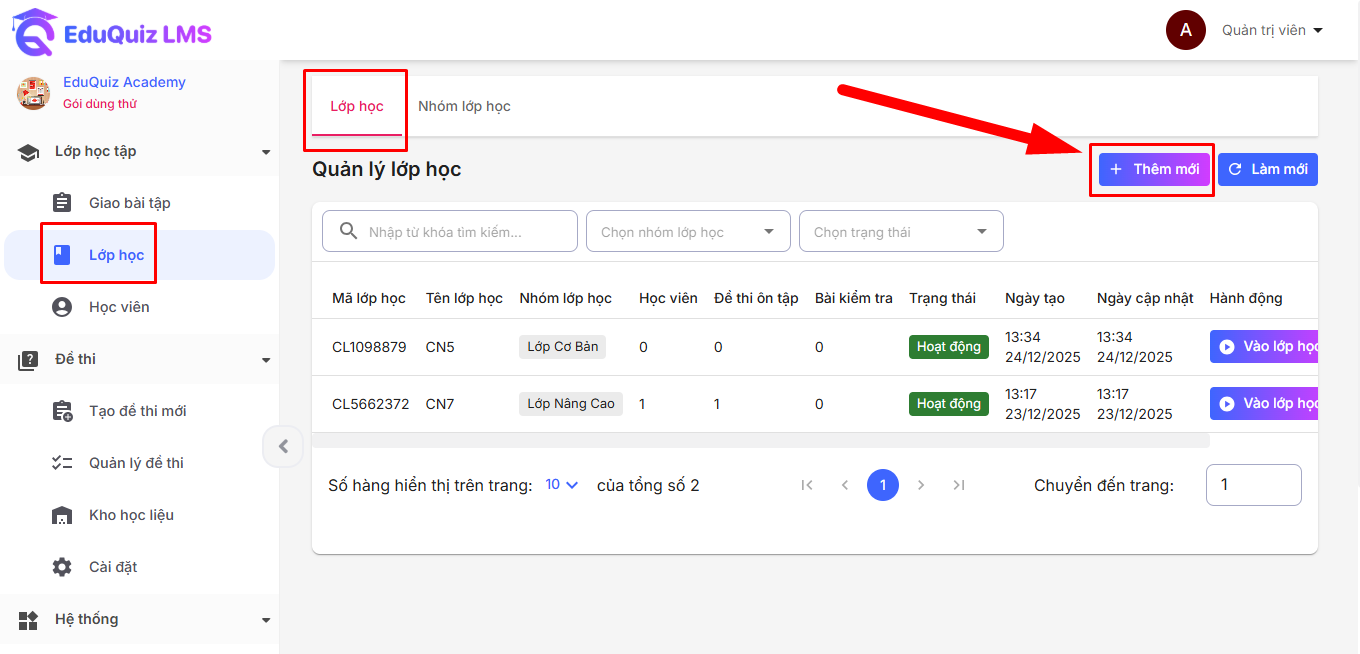
Task: Click the person icon for Học viên
Action: click(62, 307)
